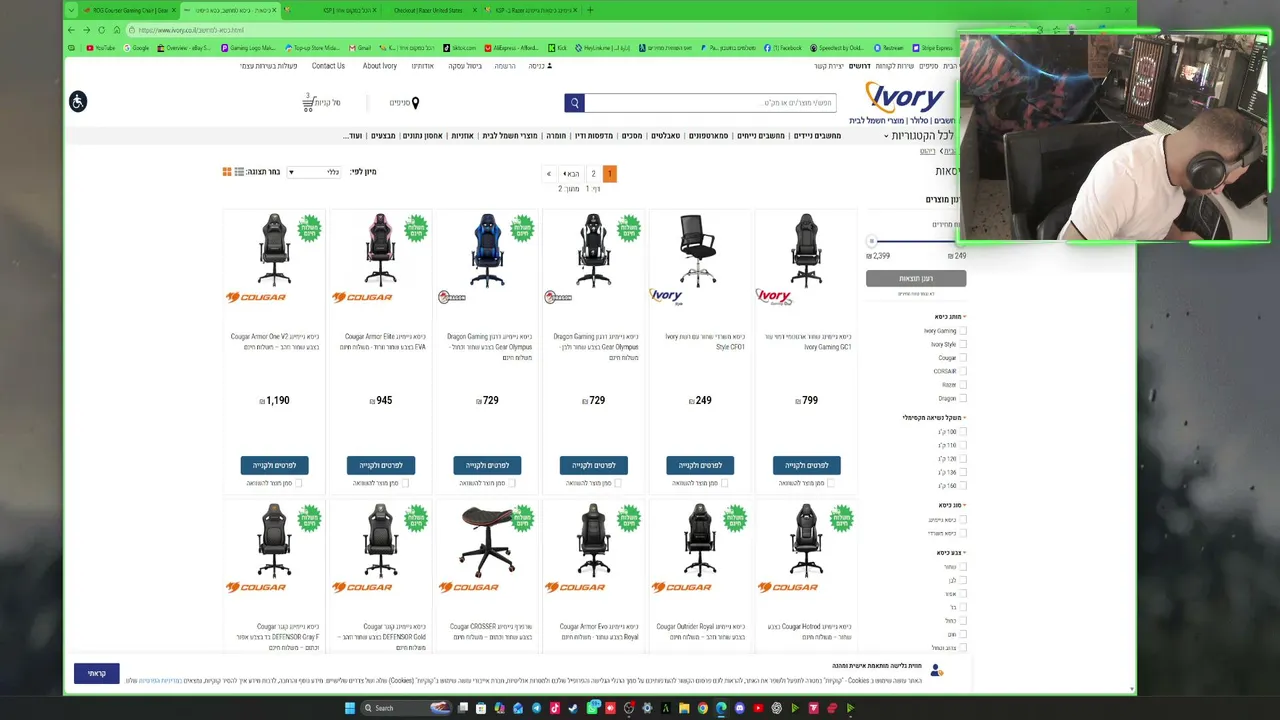This screenshot has height=720, width=1280.
Task: Switch to list view display icon
Action: 239,172
